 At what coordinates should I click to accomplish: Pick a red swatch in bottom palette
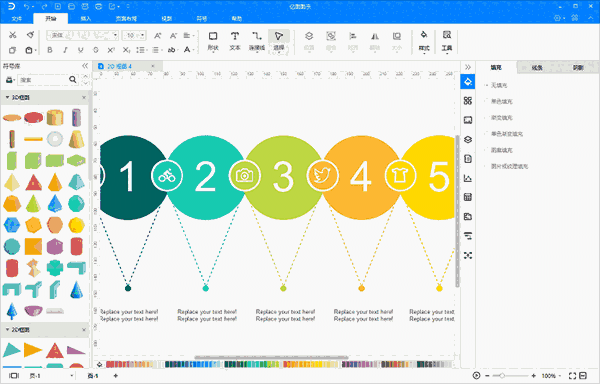[109, 364]
